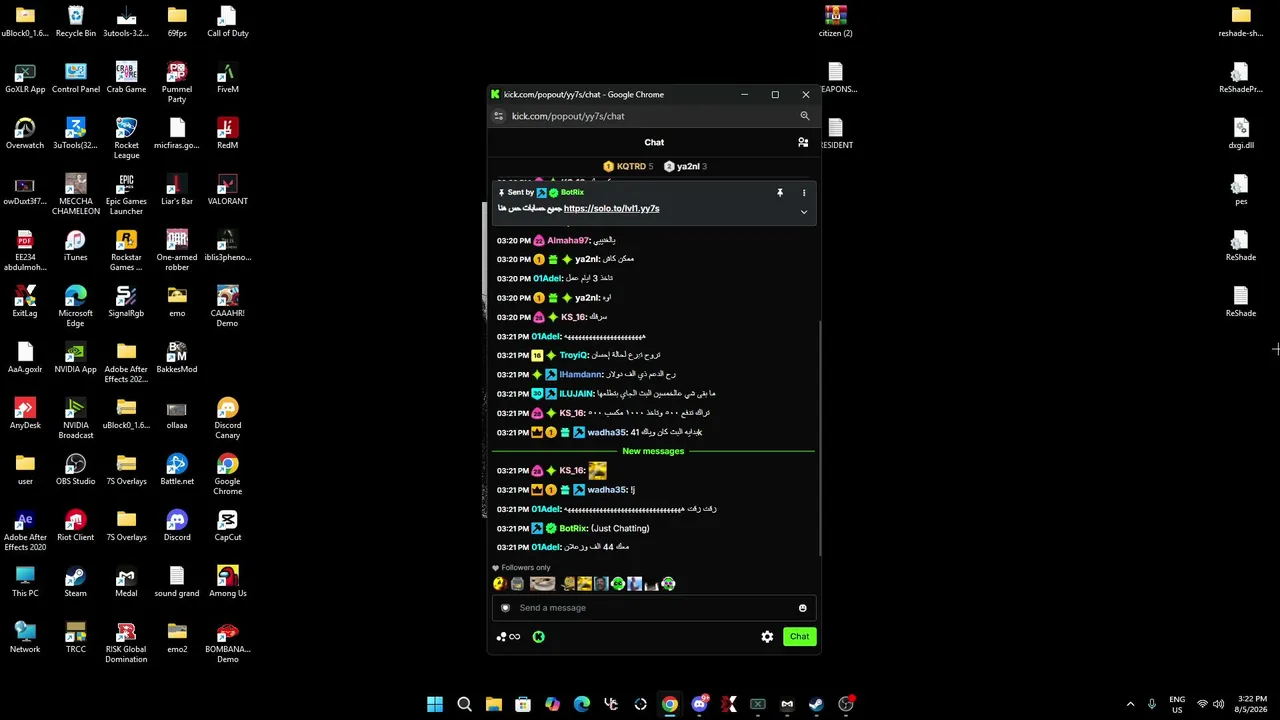Open Copilot from taskbar
The width and height of the screenshot is (1280, 720).
pos(552,704)
